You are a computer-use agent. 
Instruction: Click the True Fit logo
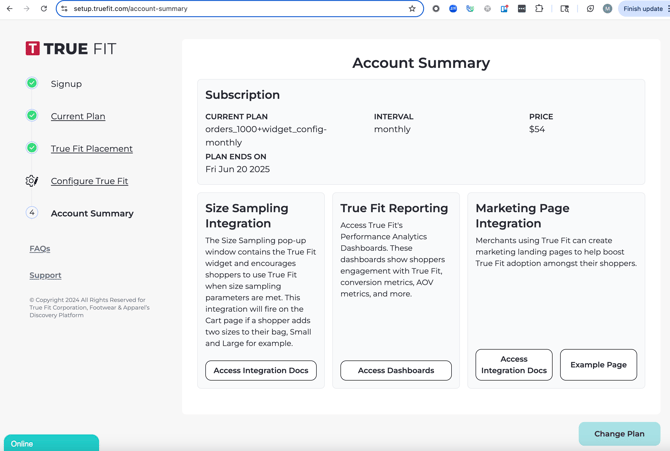pyautogui.click(x=71, y=49)
